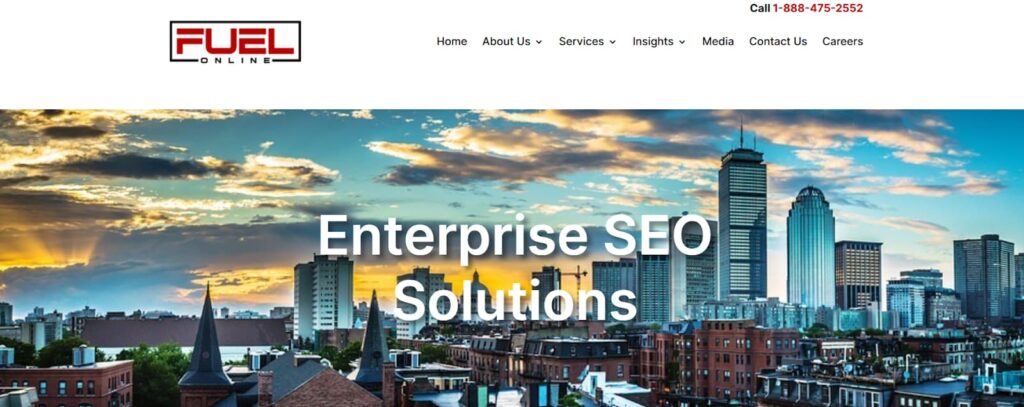Open the Contact Us link
Image resolution: width=1024 pixels, height=407 pixels.
tap(778, 41)
